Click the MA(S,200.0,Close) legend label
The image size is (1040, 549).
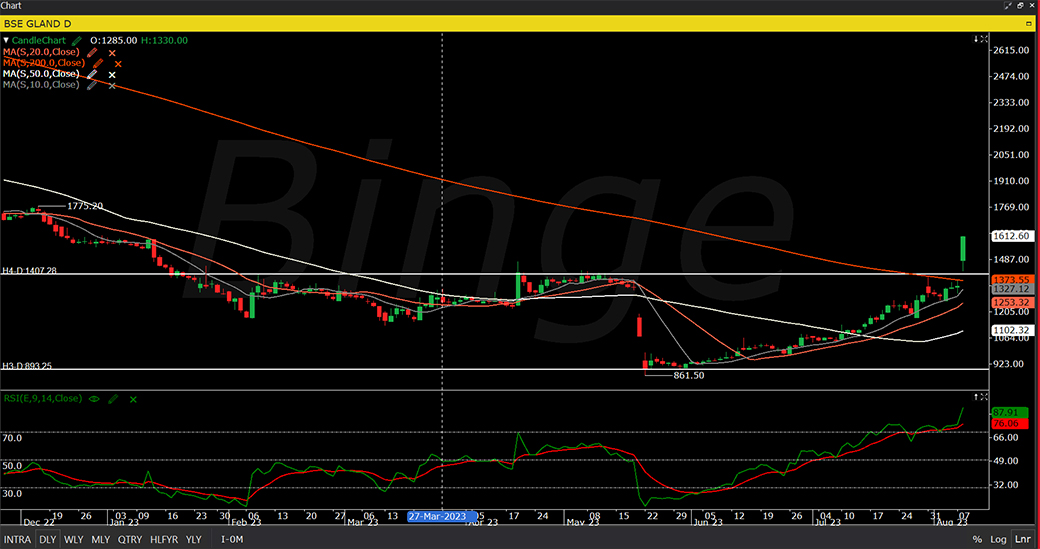[x=44, y=63]
